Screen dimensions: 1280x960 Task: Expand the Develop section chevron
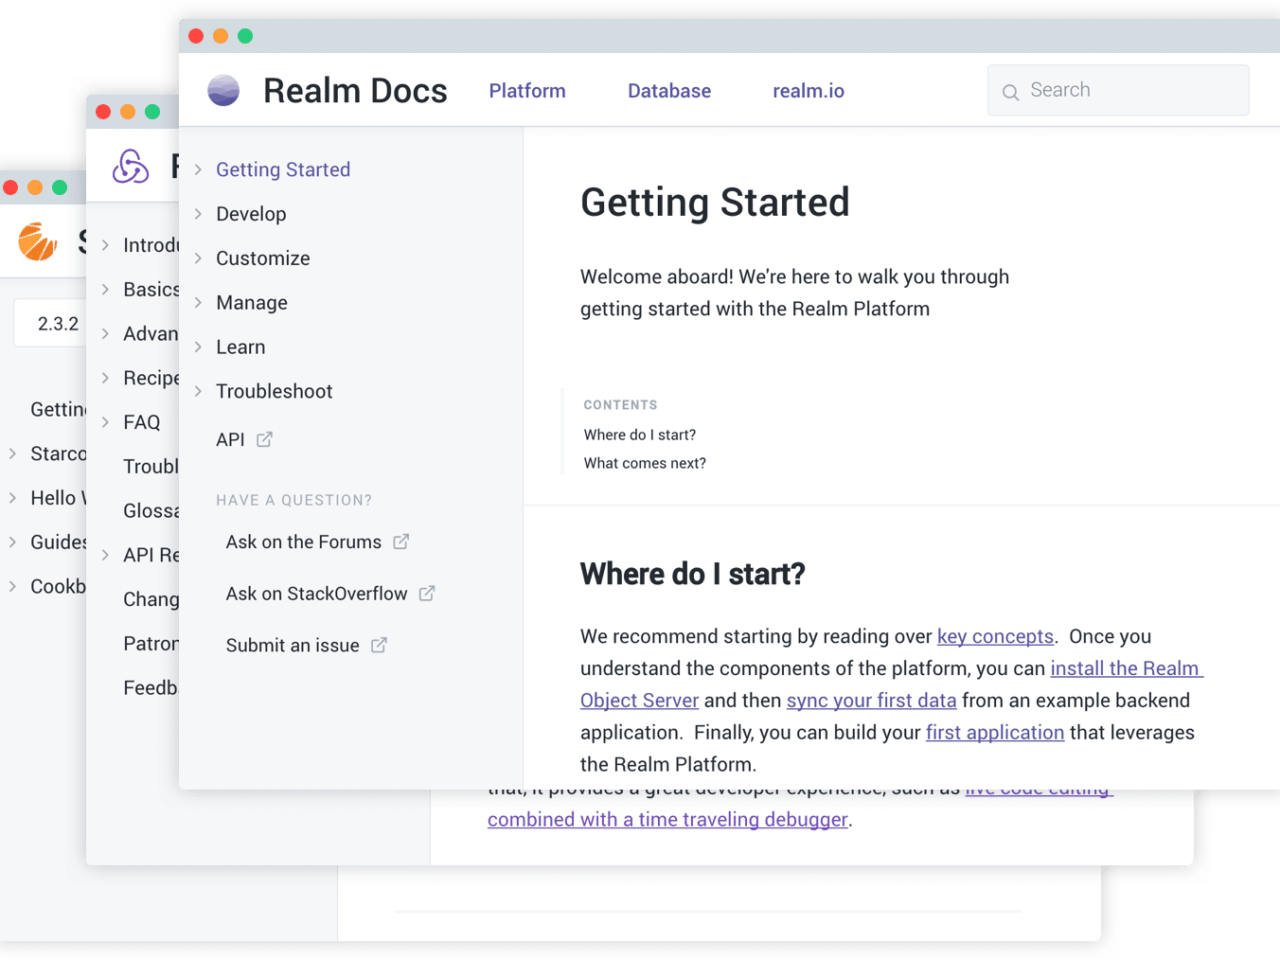(198, 214)
